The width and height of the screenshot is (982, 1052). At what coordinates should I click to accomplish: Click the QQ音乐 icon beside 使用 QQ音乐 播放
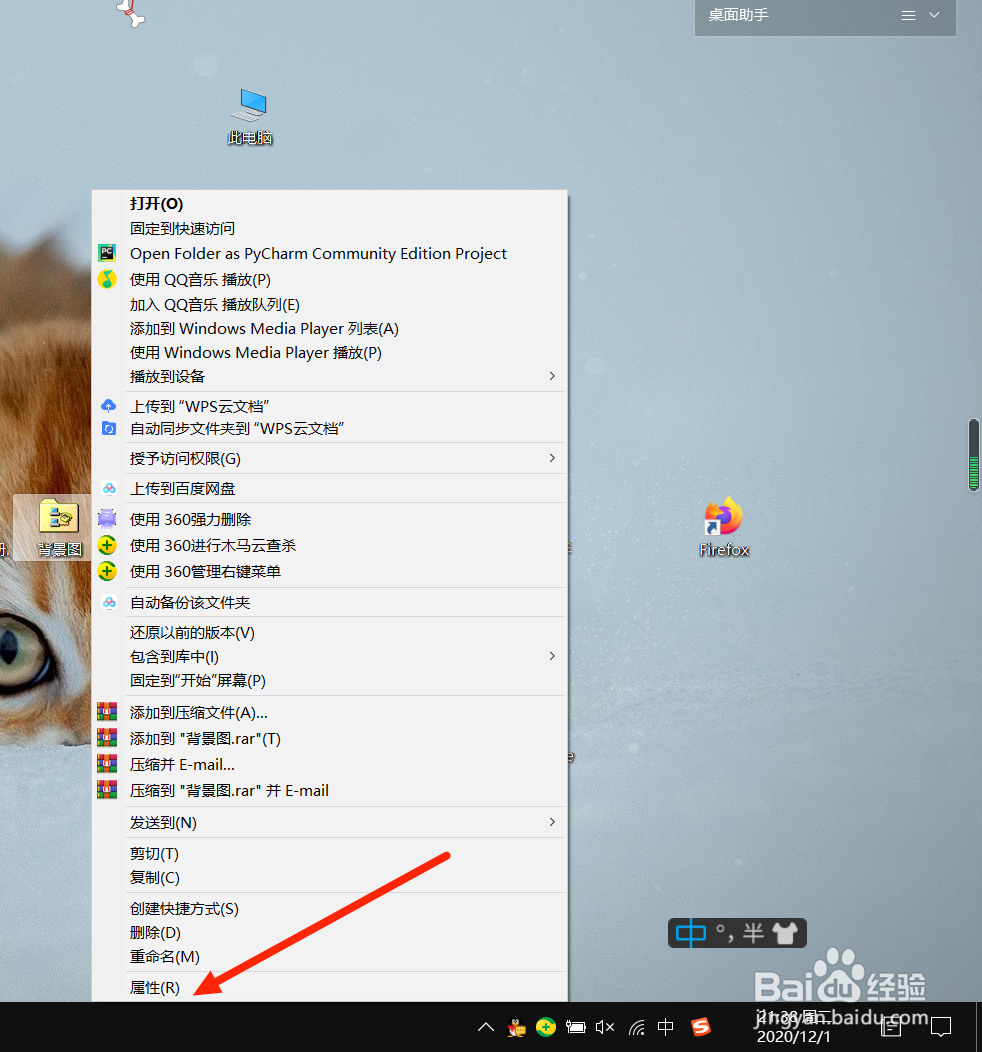pyautogui.click(x=107, y=279)
